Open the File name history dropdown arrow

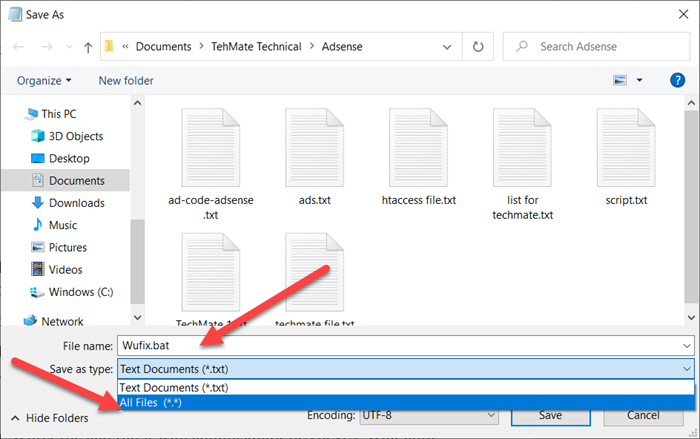click(x=687, y=346)
